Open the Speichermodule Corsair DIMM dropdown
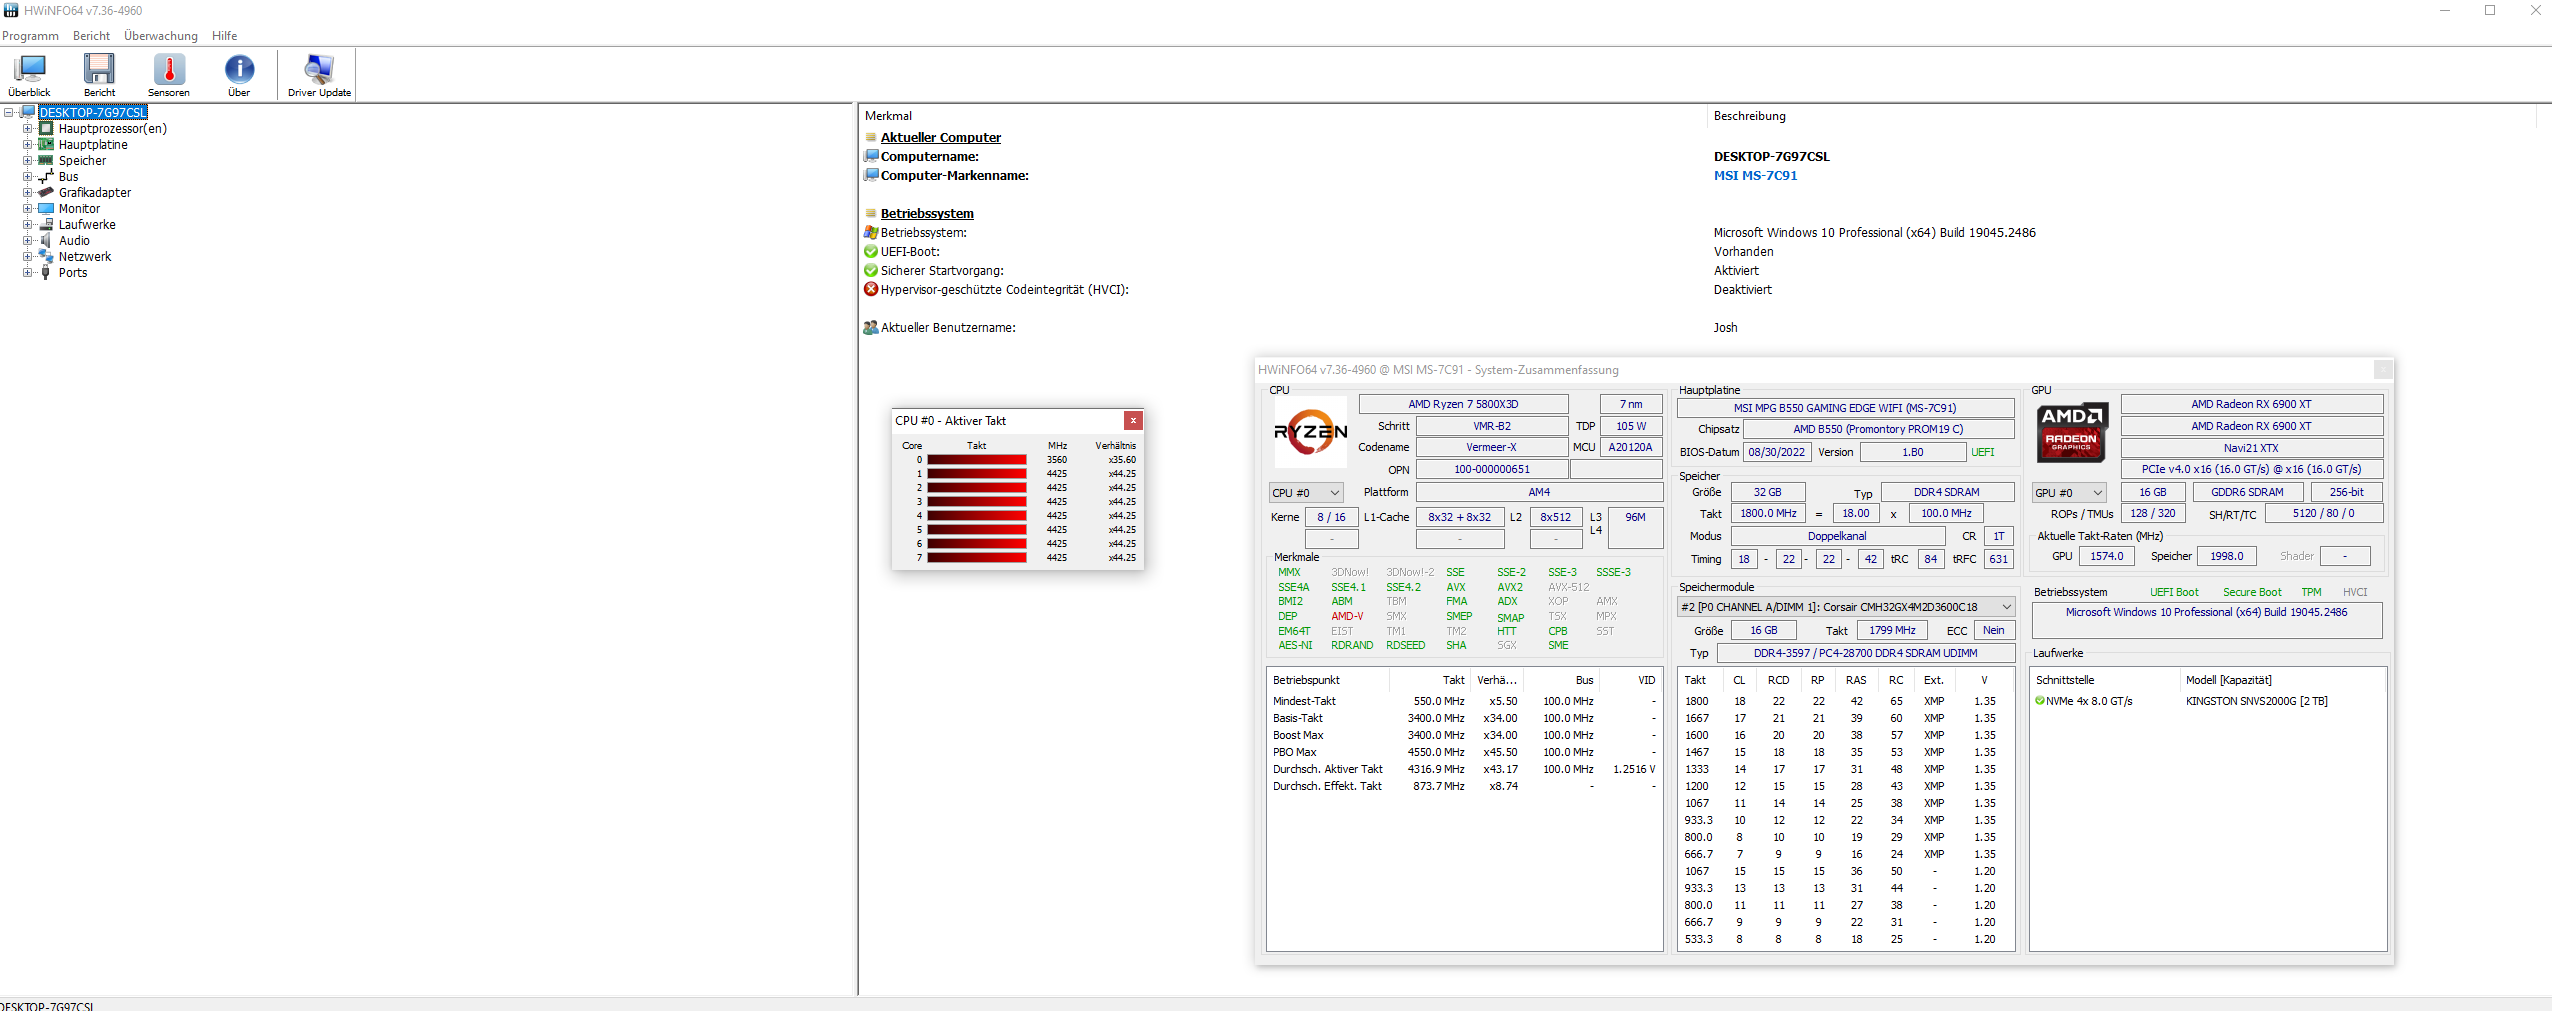The image size is (2552, 1011). 1846,607
